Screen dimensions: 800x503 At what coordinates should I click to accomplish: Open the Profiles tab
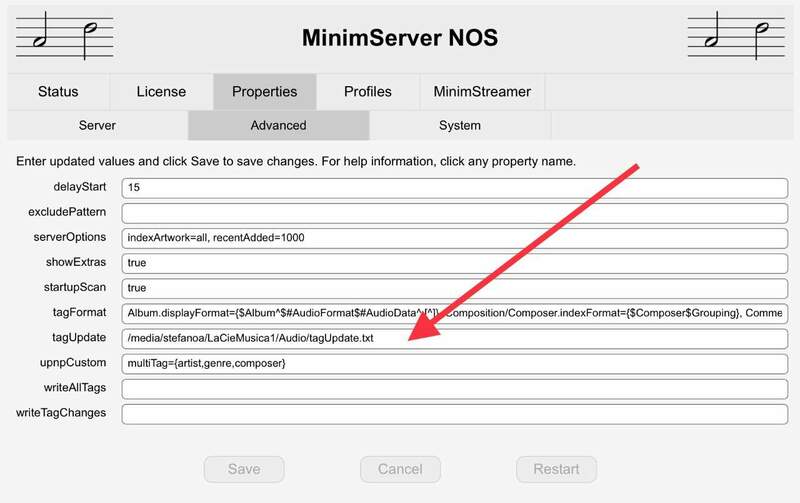point(368,92)
